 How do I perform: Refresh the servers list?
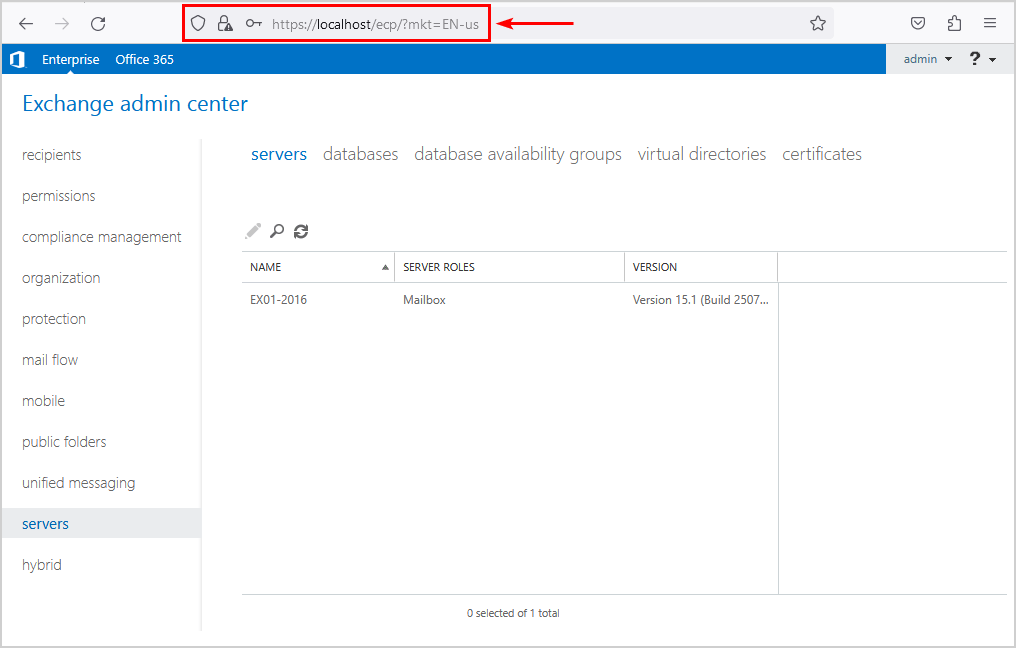[301, 231]
